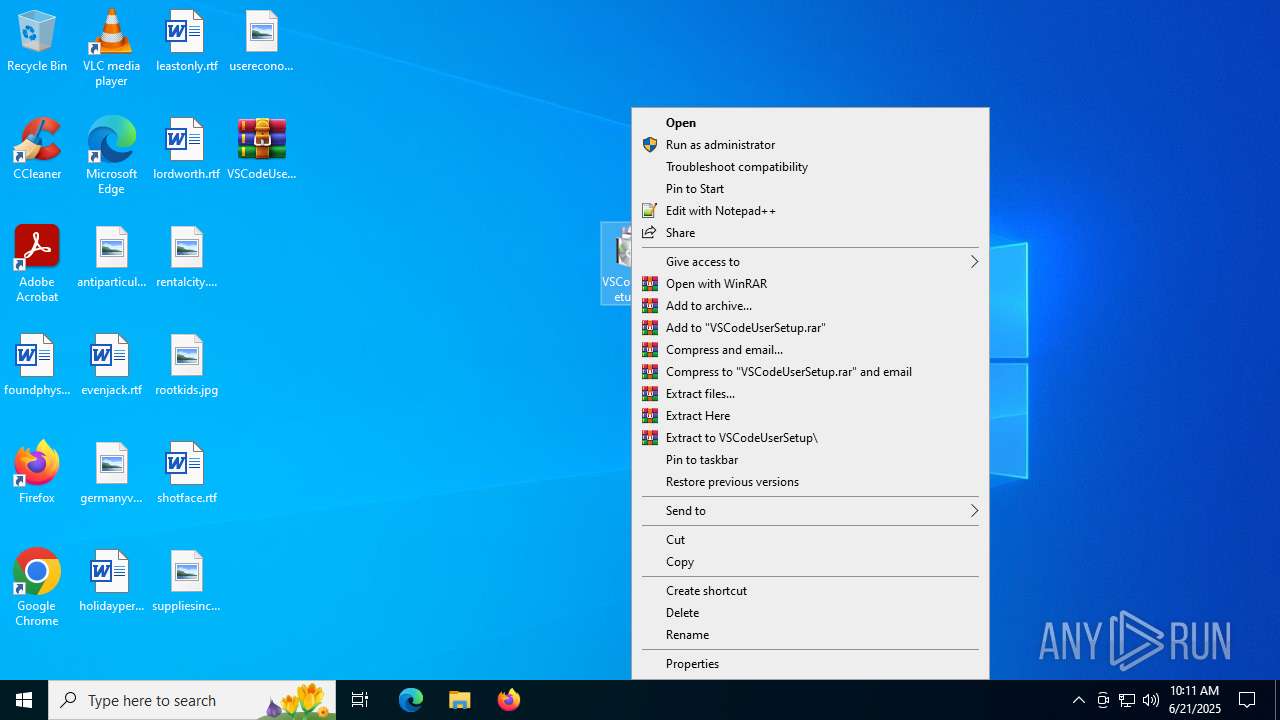
Task: Choose Delete in the context menu
Action: [810, 613]
